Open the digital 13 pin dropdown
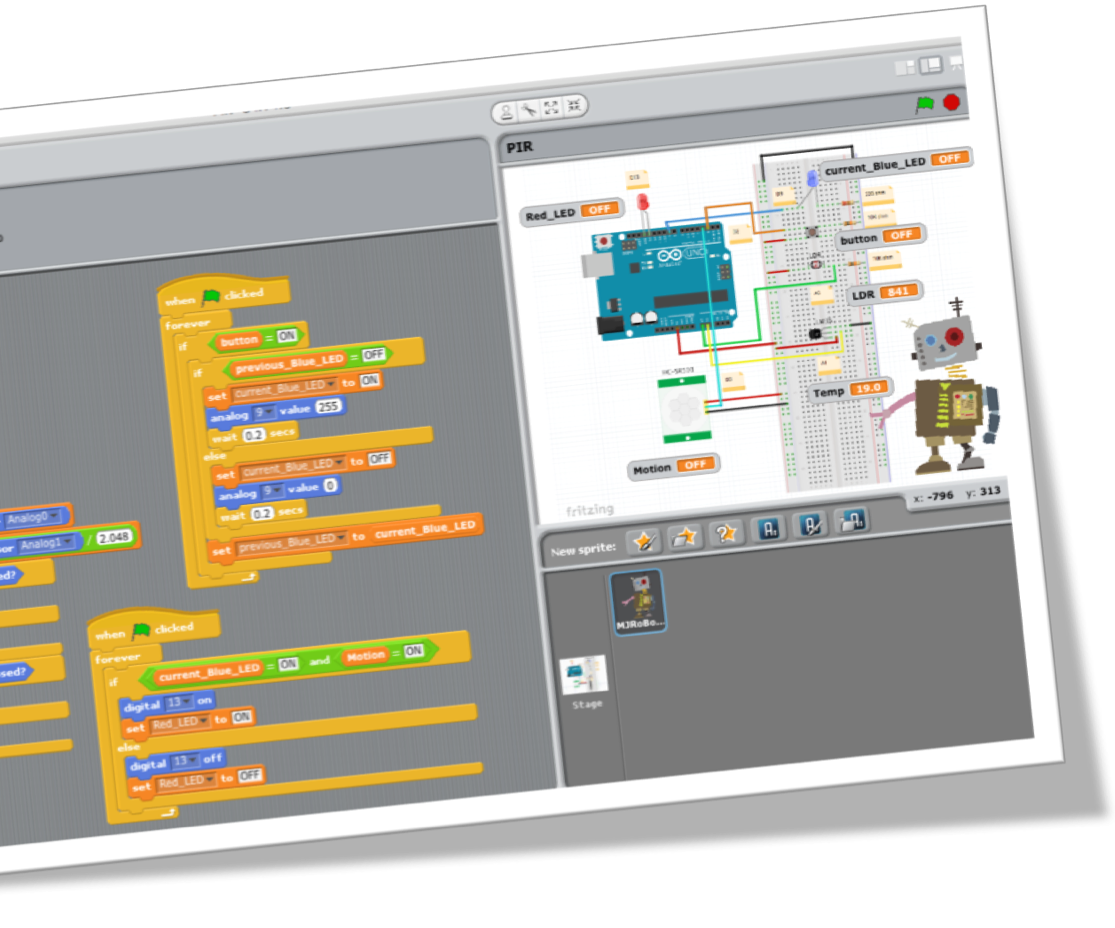Screen dimensions: 1115x928 [x=186, y=701]
